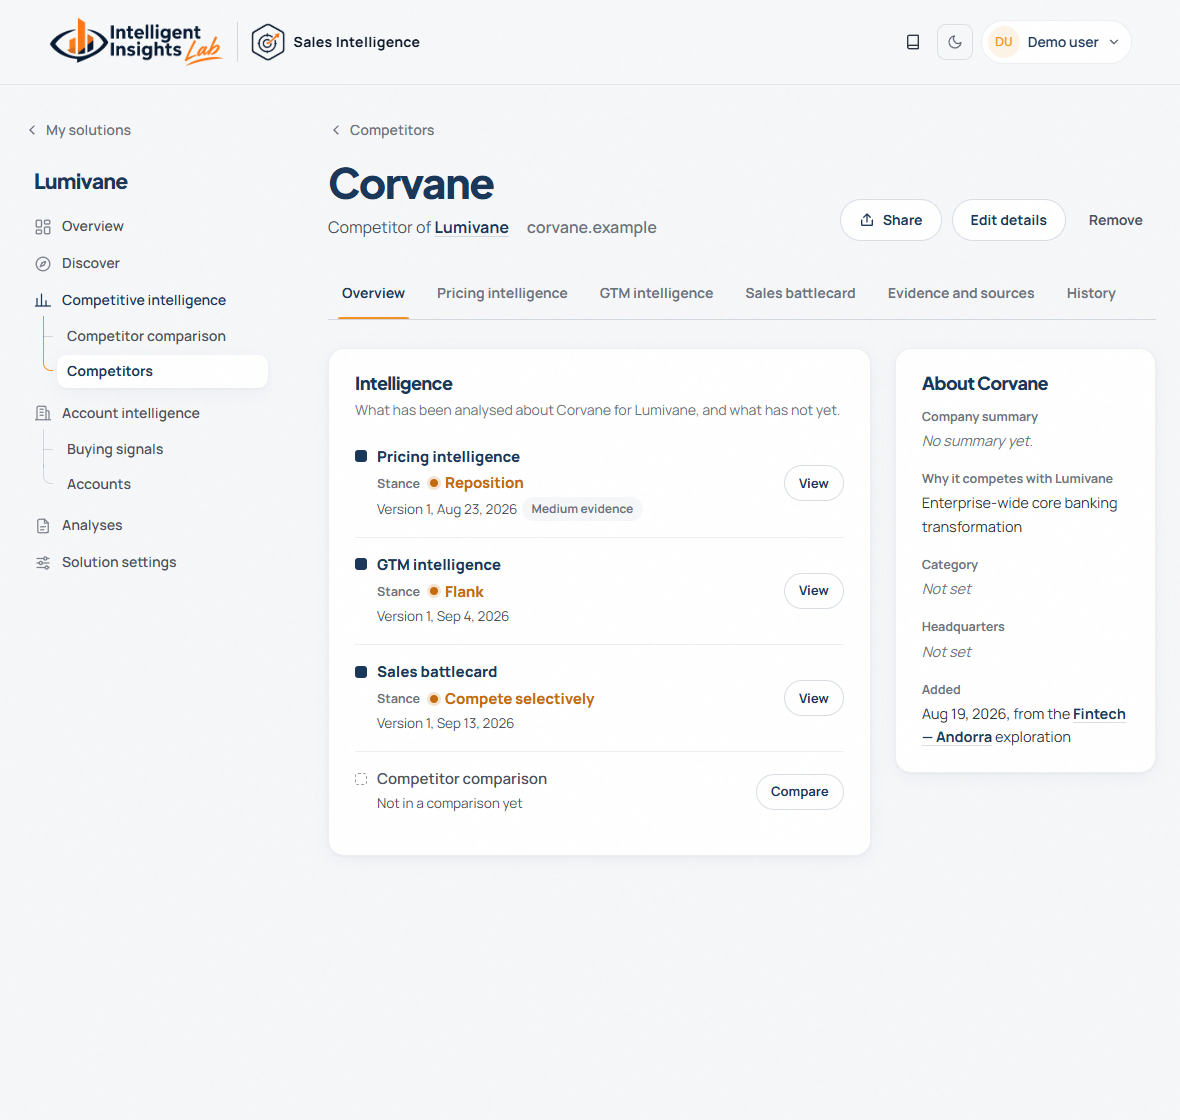Open the History tab
Screen dimensions: 1180x1120
[x=1091, y=294]
